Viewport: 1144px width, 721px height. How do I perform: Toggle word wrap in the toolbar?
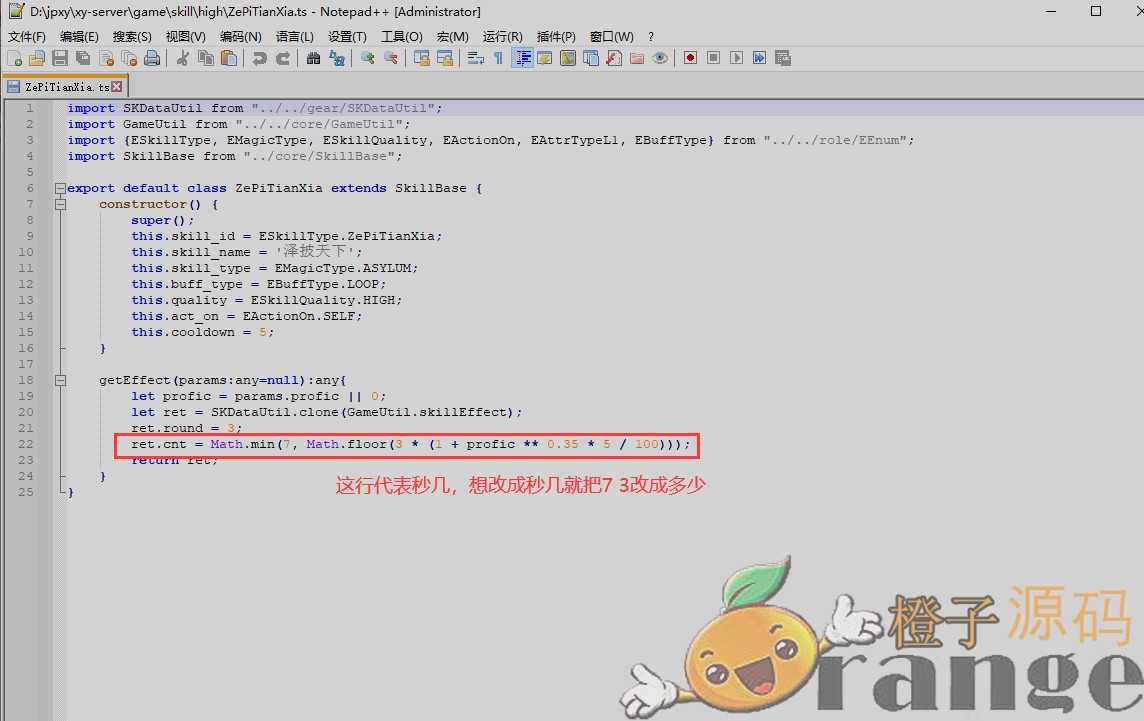[x=476, y=59]
